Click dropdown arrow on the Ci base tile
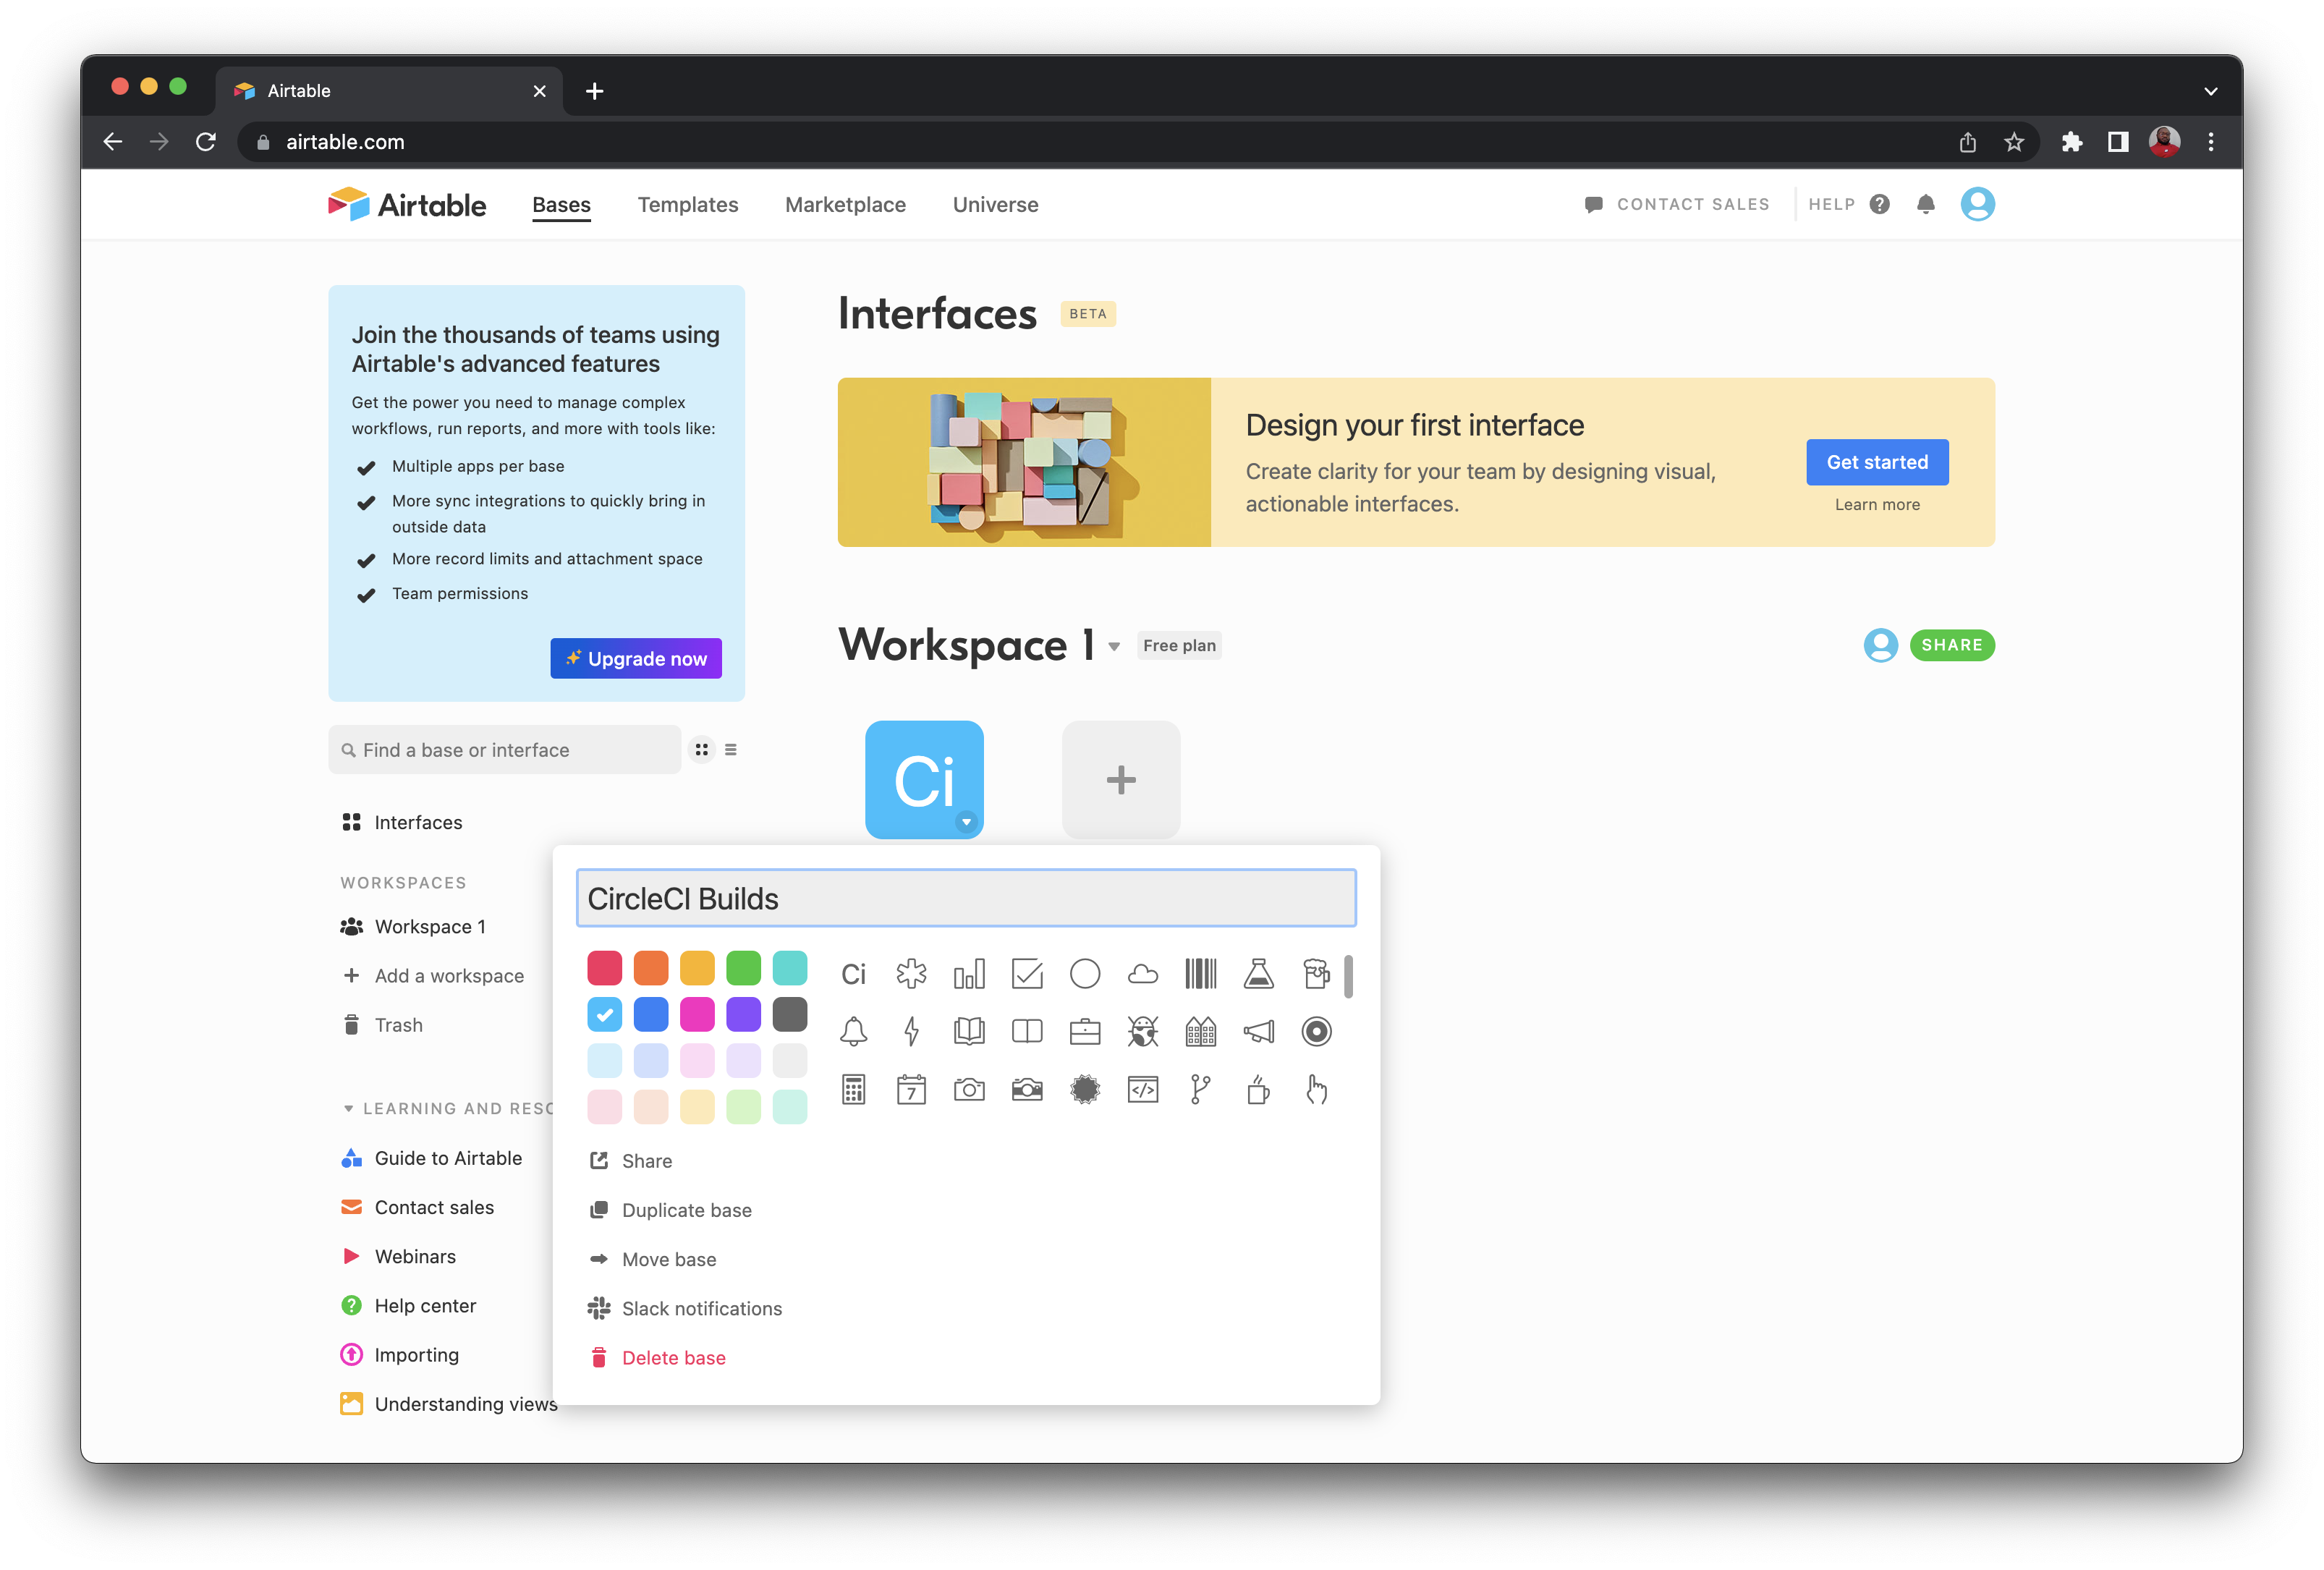 pos(965,822)
